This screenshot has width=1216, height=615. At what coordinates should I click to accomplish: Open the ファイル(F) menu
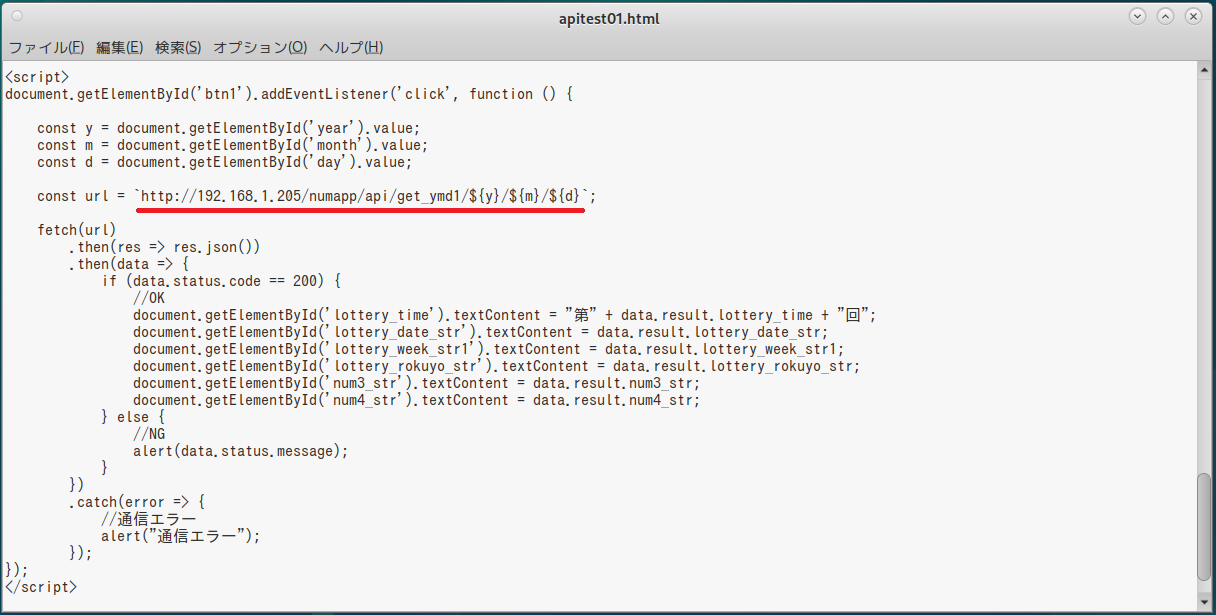click(46, 47)
